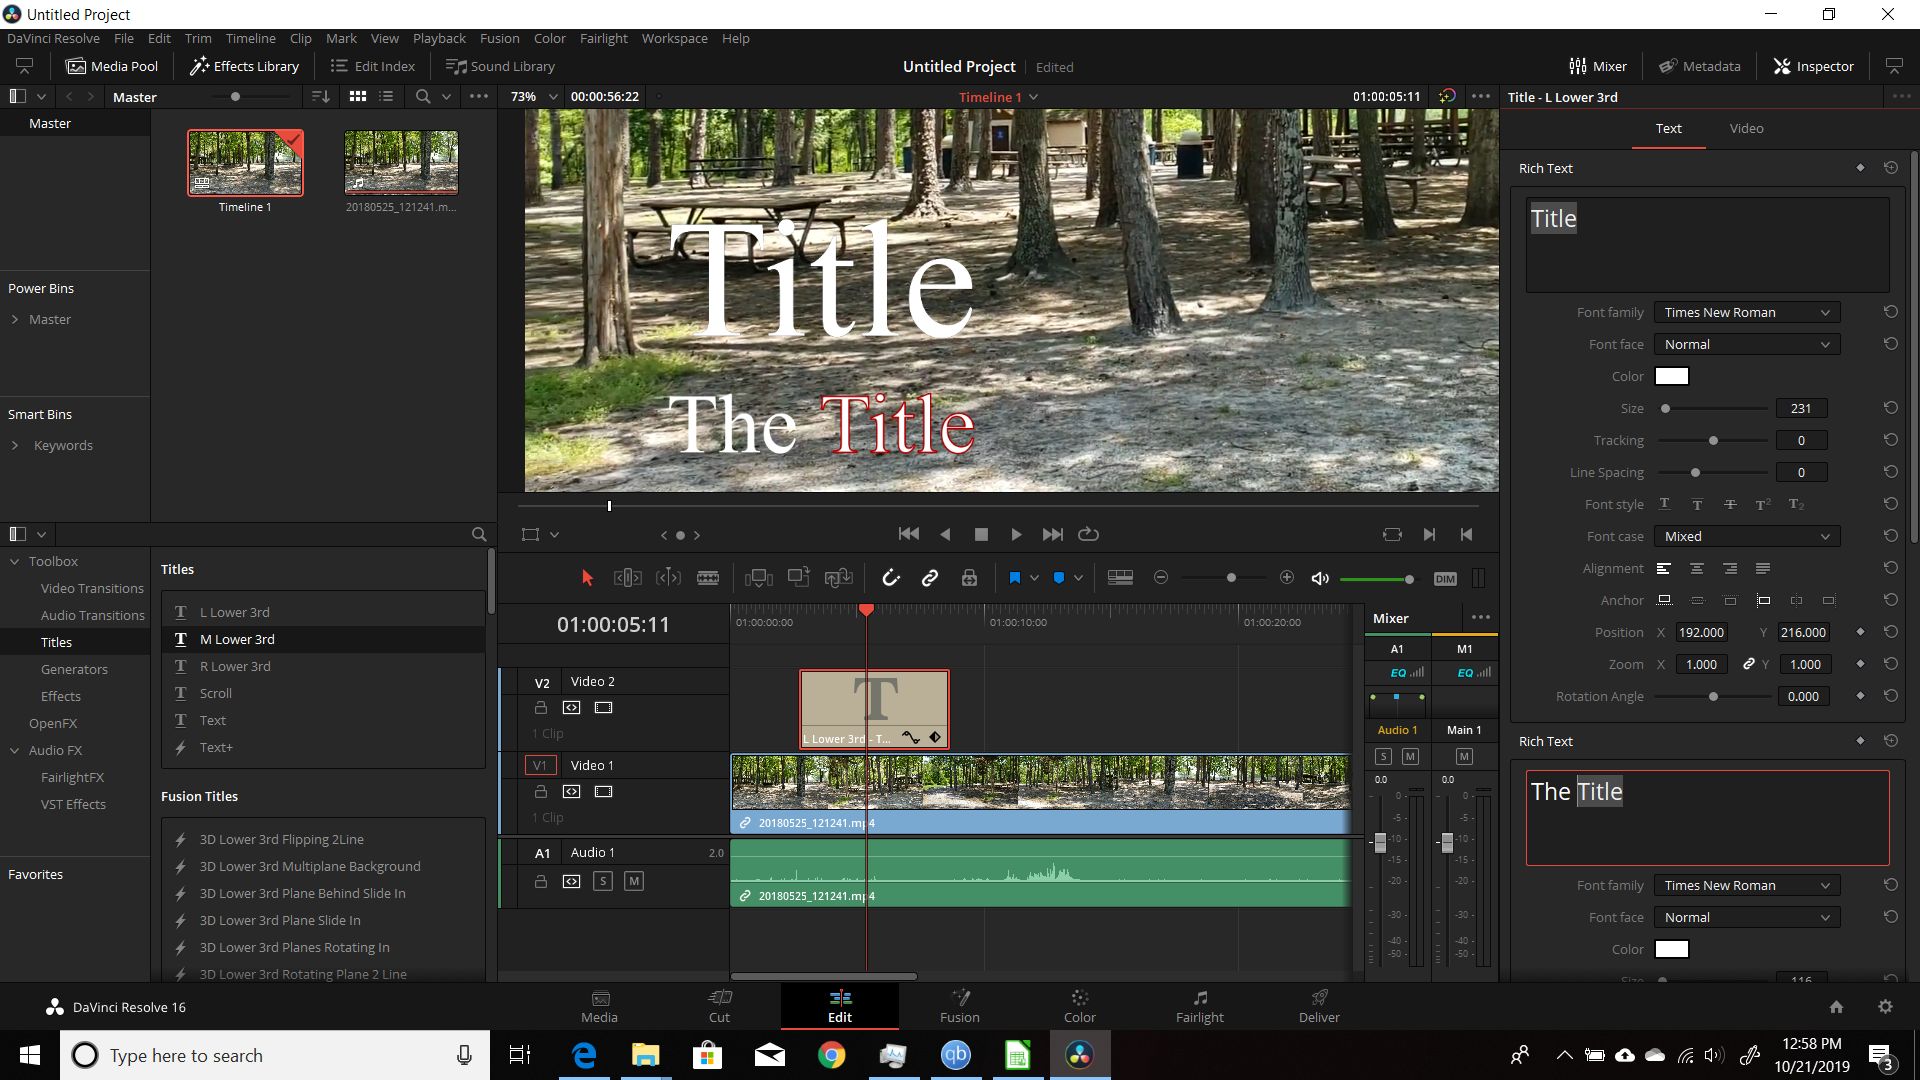Open Chrome from the taskbar
This screenshot has height=1080, width=1920.
[x=831, y=1055]
